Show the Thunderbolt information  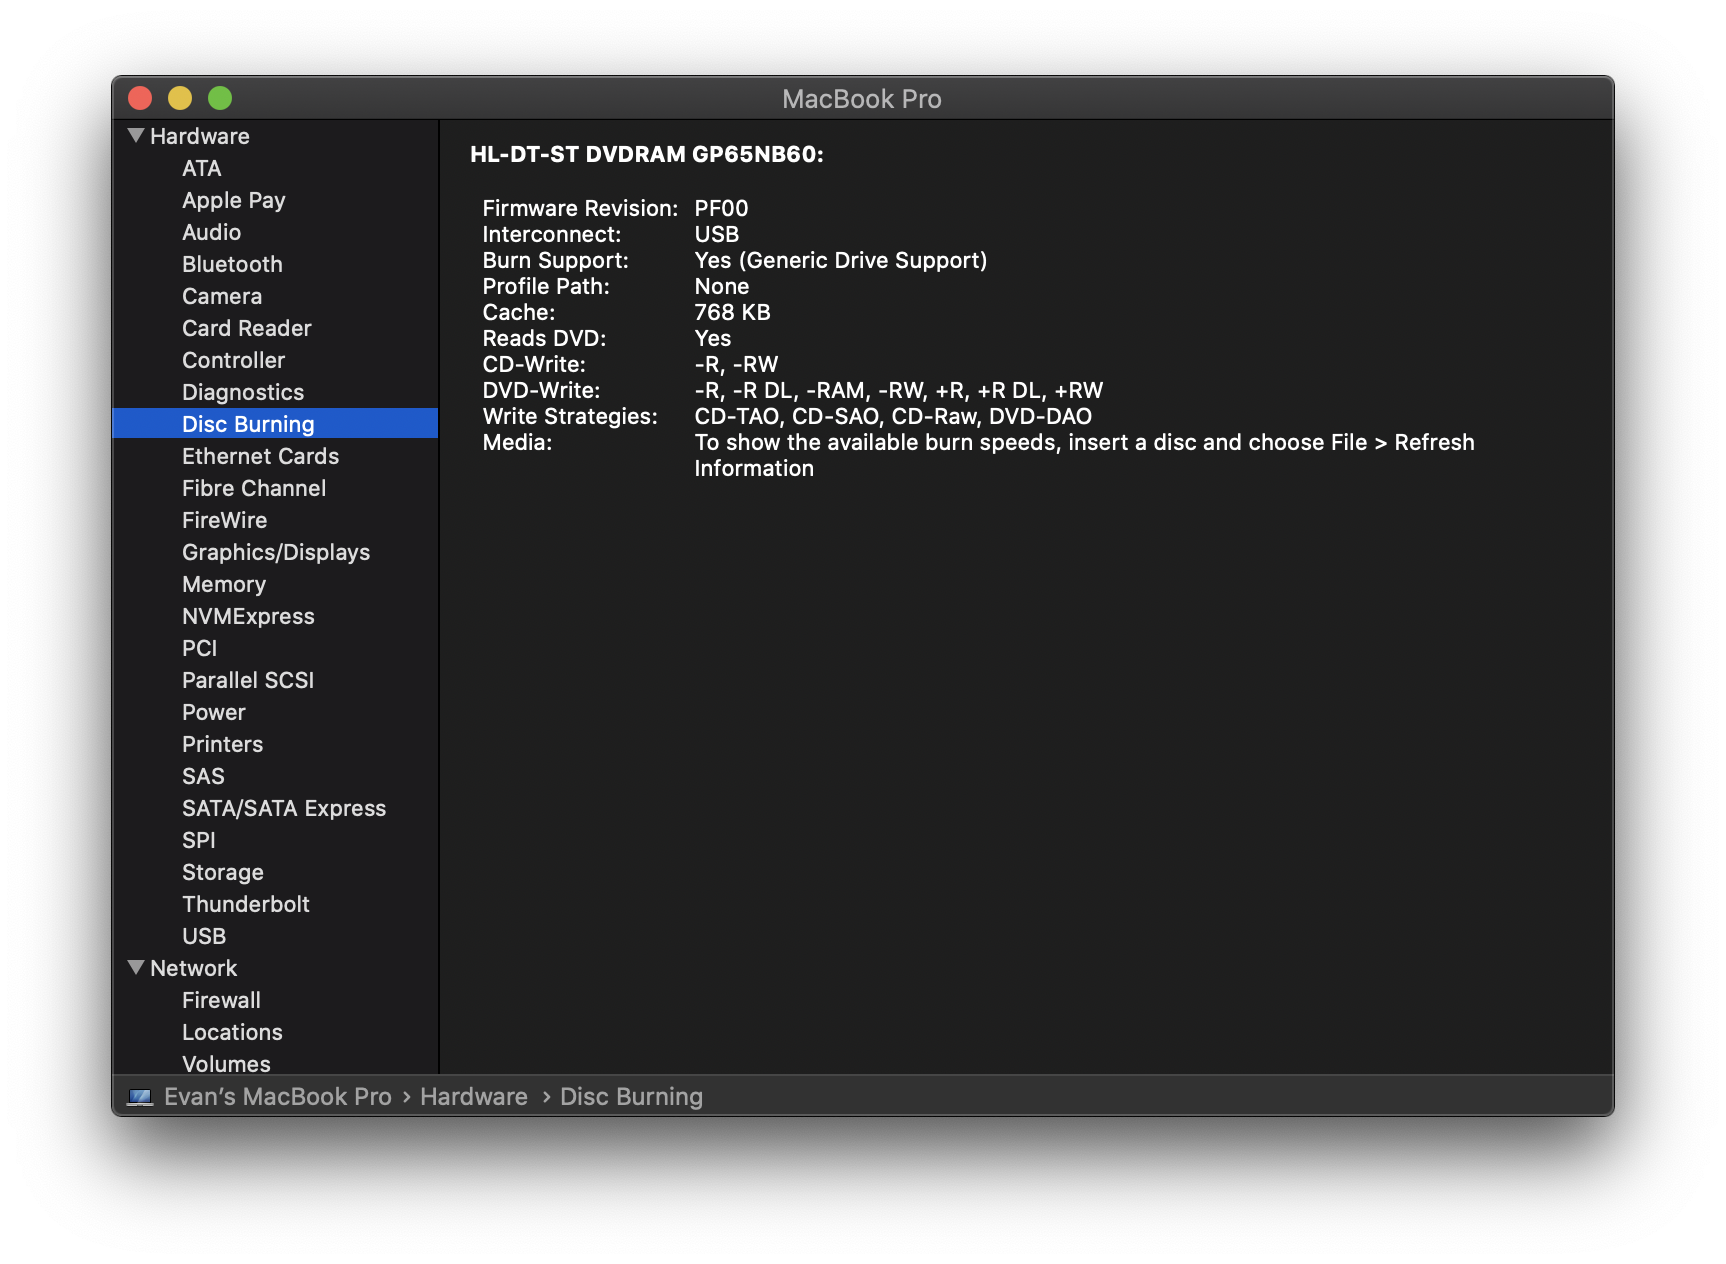[245, 904]
